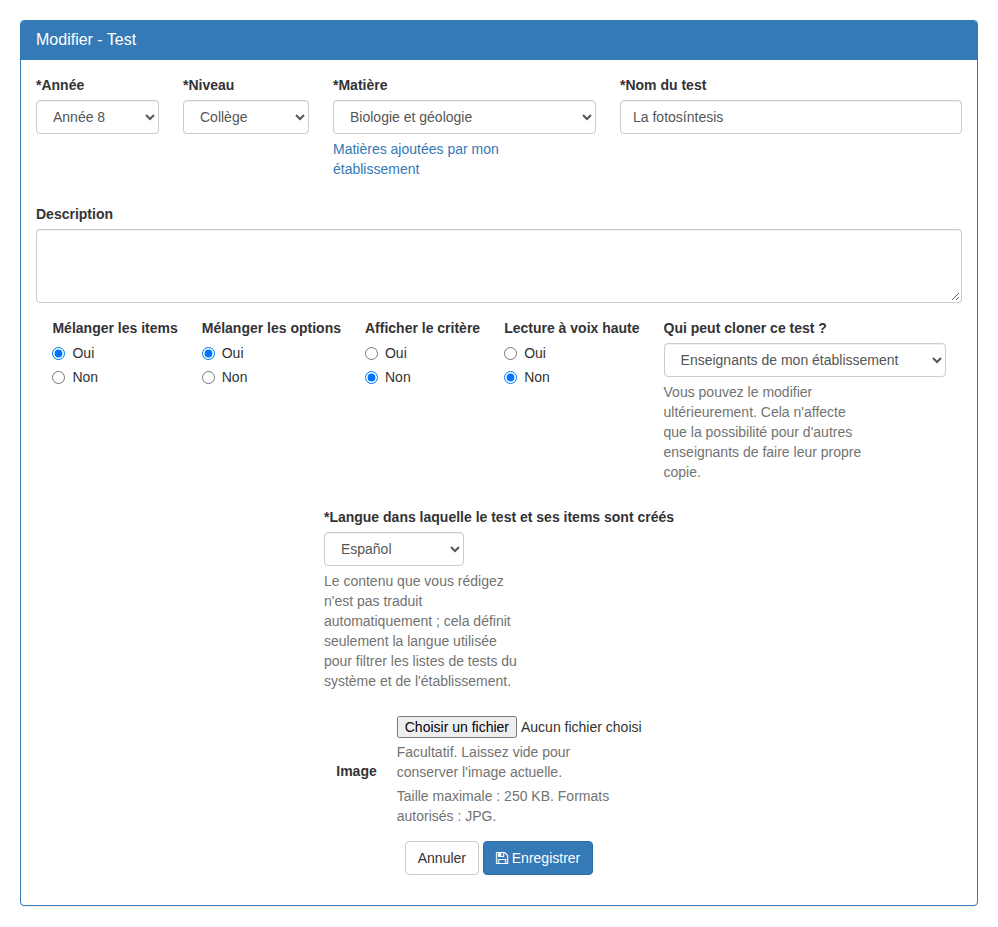Enable Oui for Afficher le critère

coord(371,353)
